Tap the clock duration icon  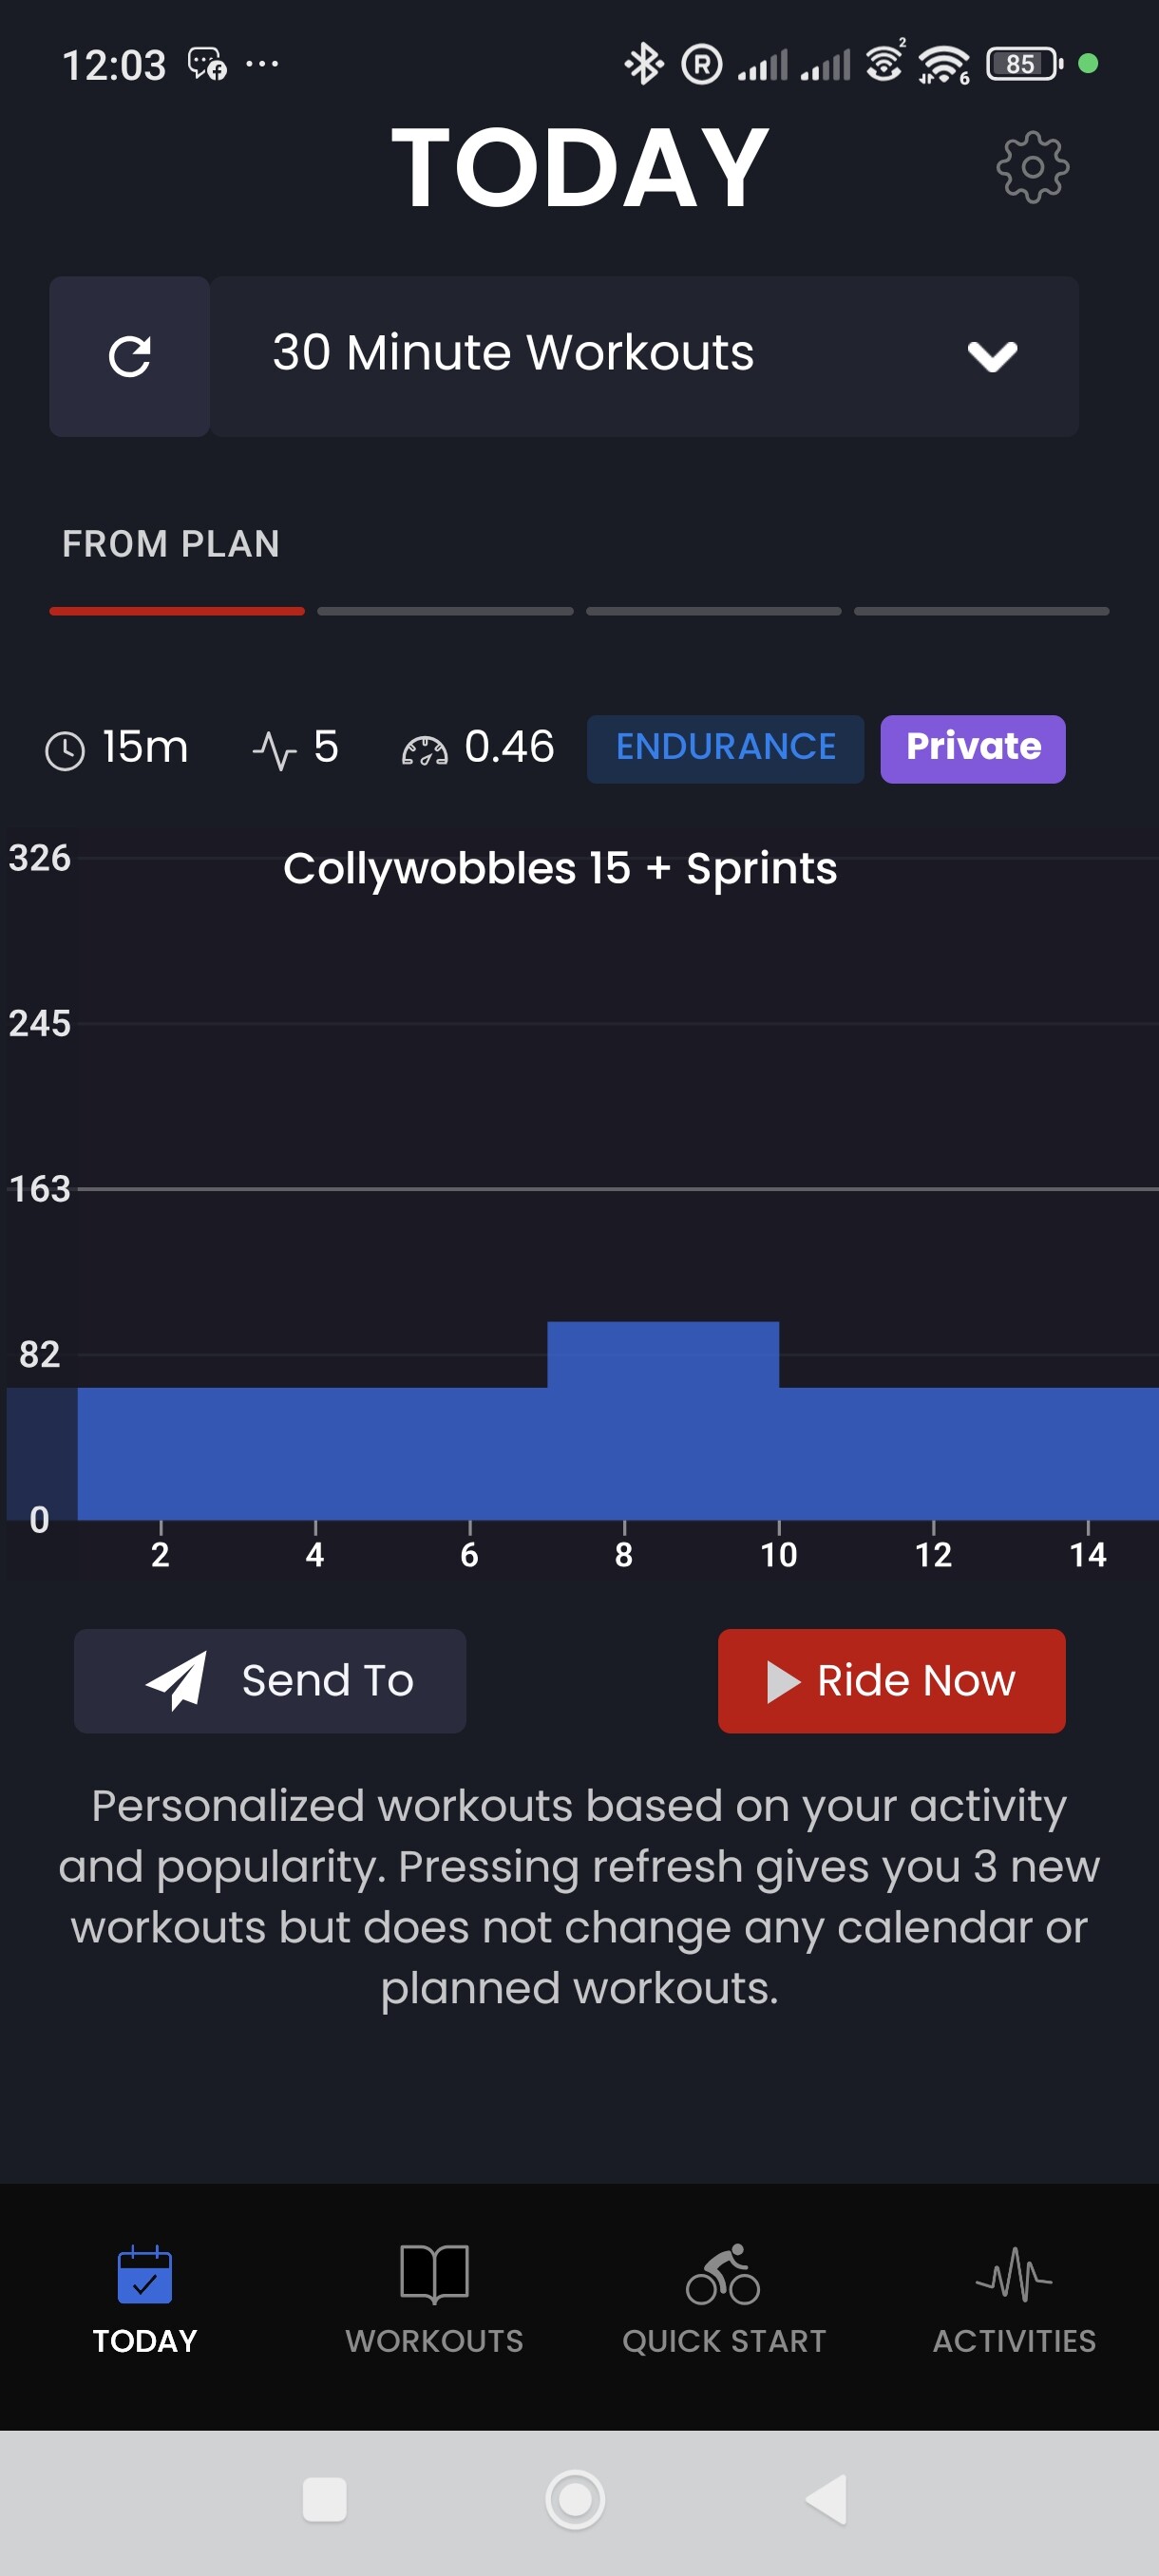(x=65, y=750)
